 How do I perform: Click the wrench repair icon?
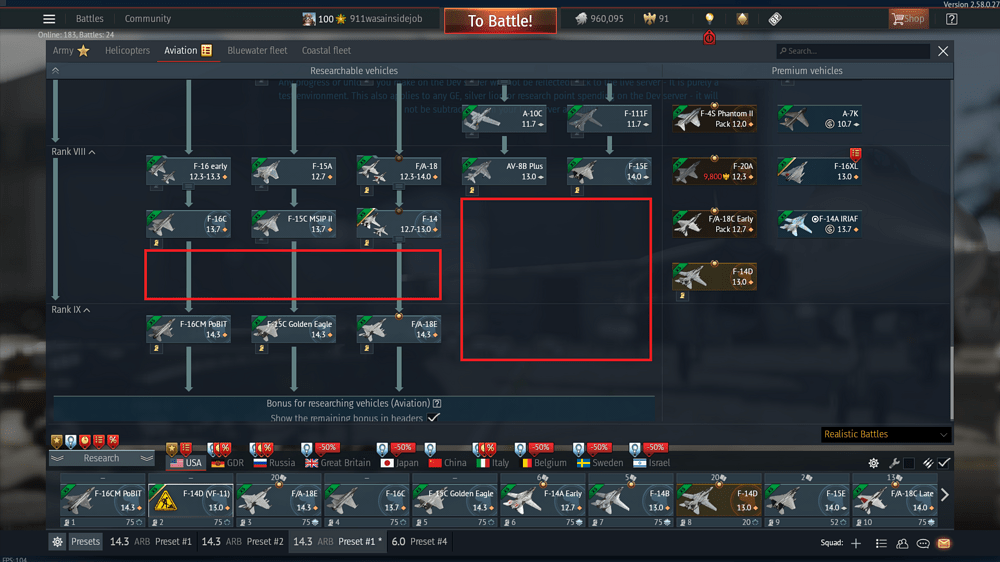[x=894, y=463]
